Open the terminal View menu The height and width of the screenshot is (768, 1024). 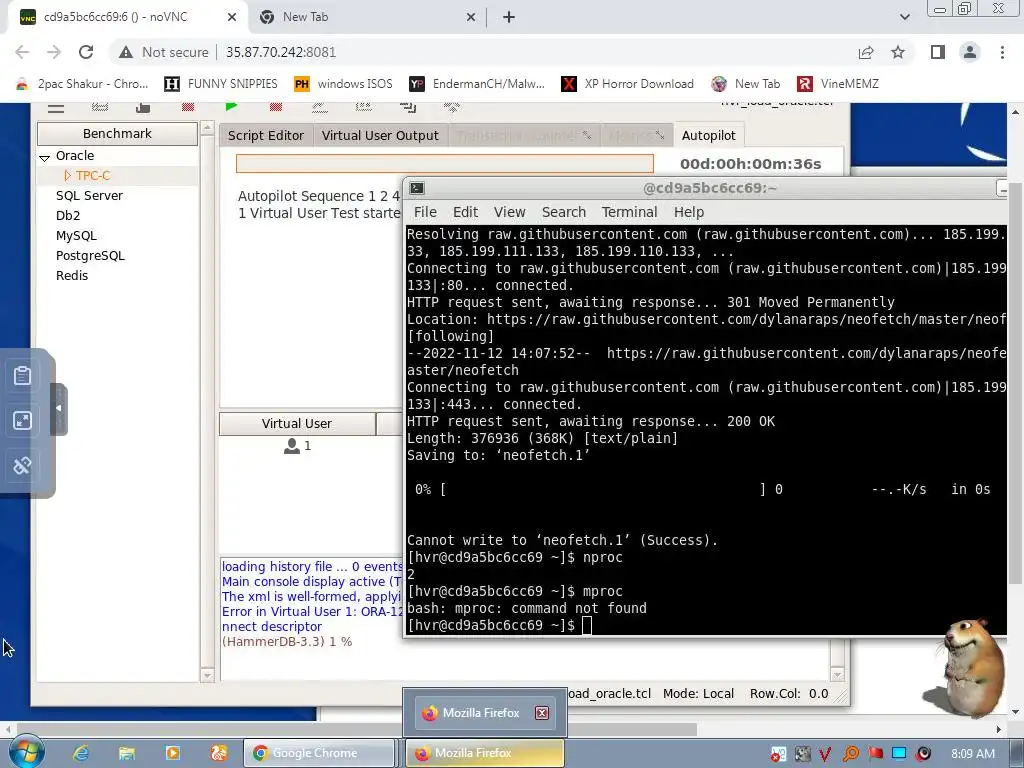pos(509,212)
